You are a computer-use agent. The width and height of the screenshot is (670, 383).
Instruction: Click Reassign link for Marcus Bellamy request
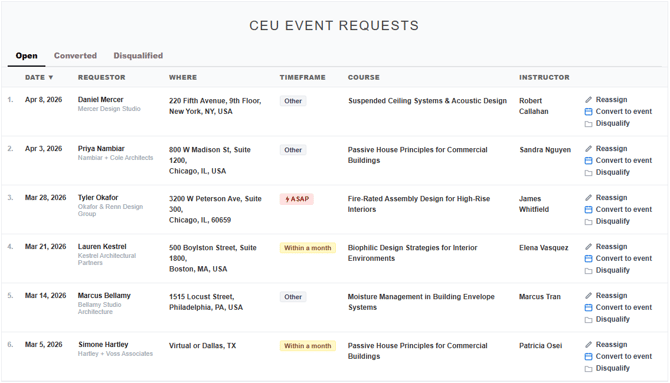click(x=611, y=295)
